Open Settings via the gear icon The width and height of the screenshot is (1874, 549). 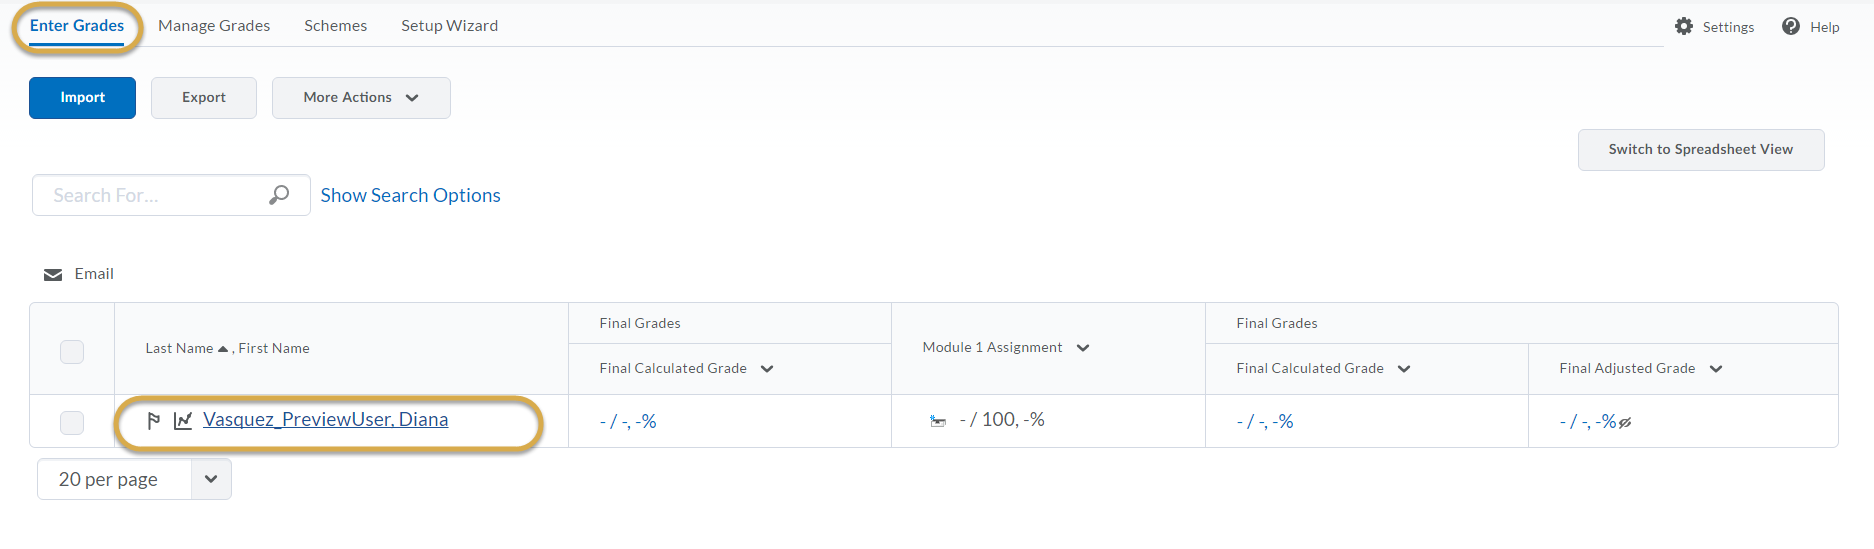tap(1684, 27)
